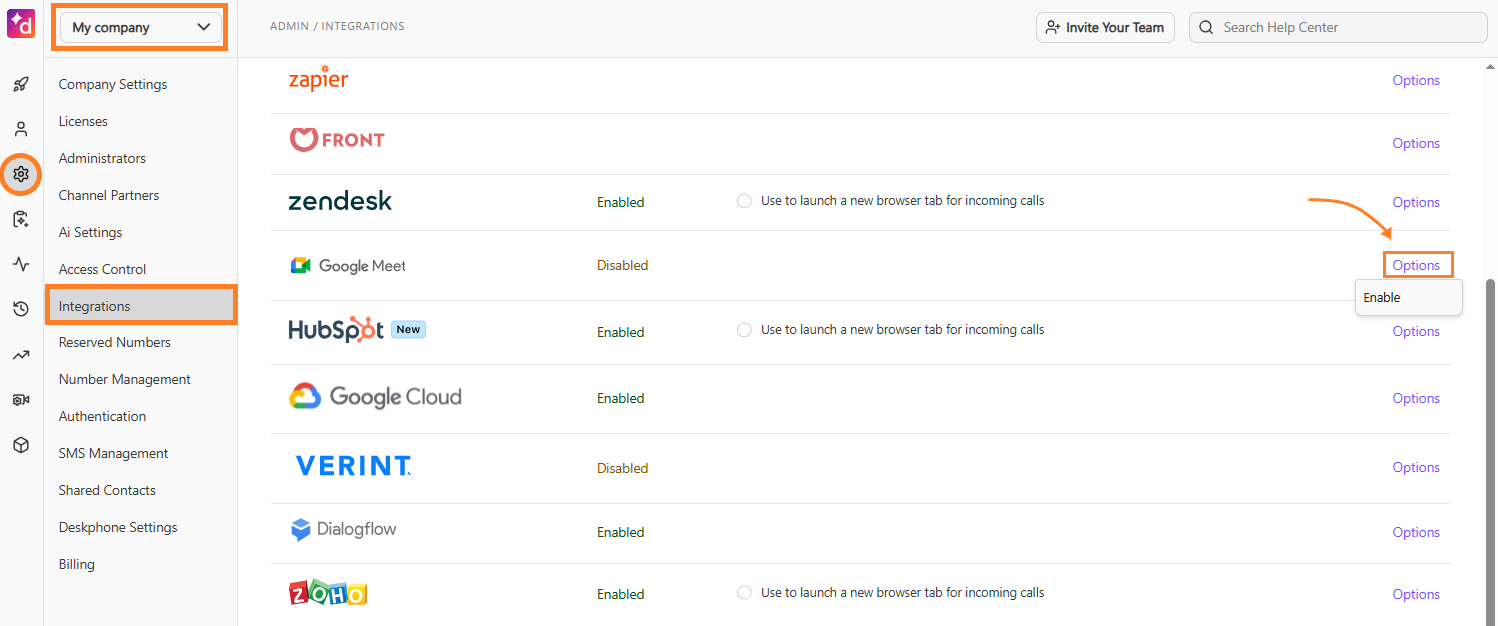Open Access Control section
The height and width of the screenshot is (626, 1498).
click(102, 269)
